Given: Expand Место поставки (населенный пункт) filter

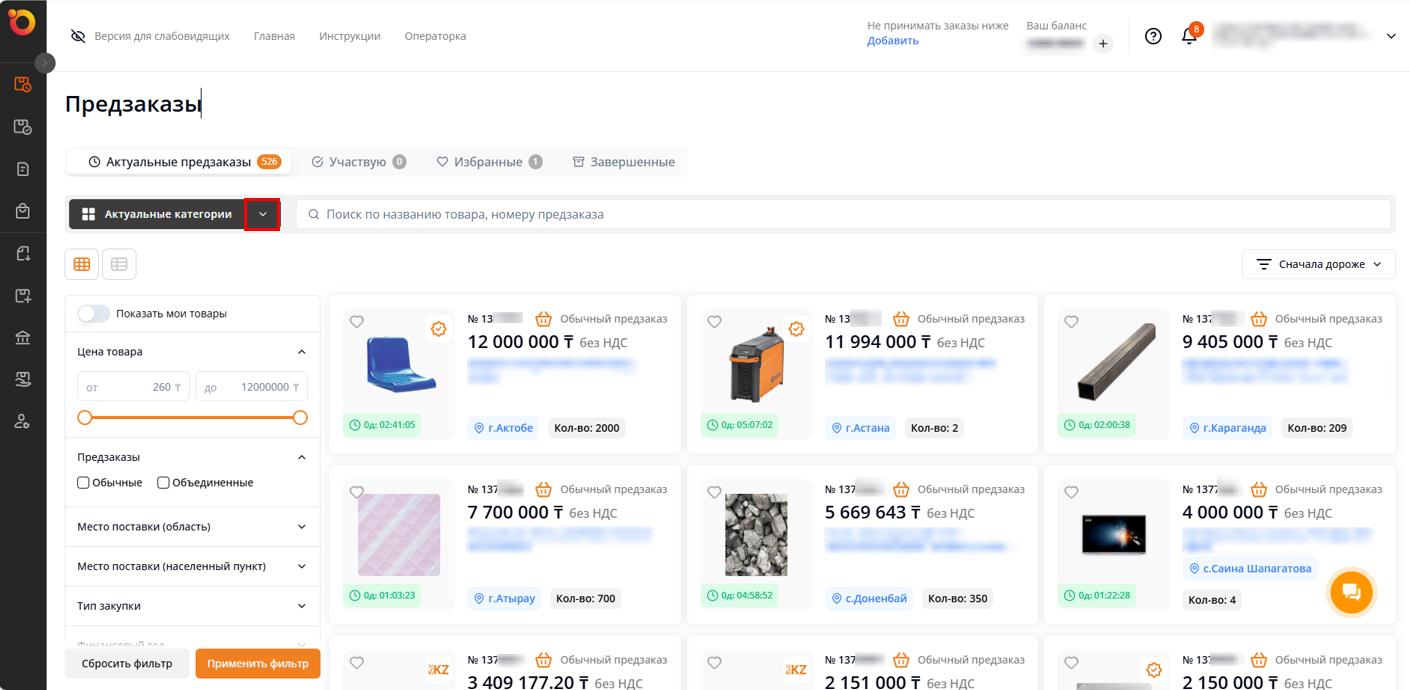Looking at the screenshot, I should point(192,566).
